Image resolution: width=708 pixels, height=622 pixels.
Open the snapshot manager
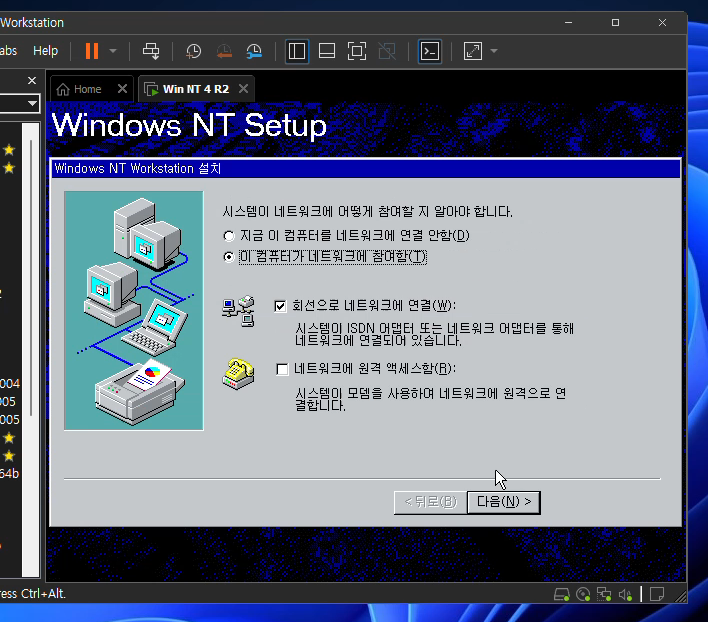[x=254, y=51]
